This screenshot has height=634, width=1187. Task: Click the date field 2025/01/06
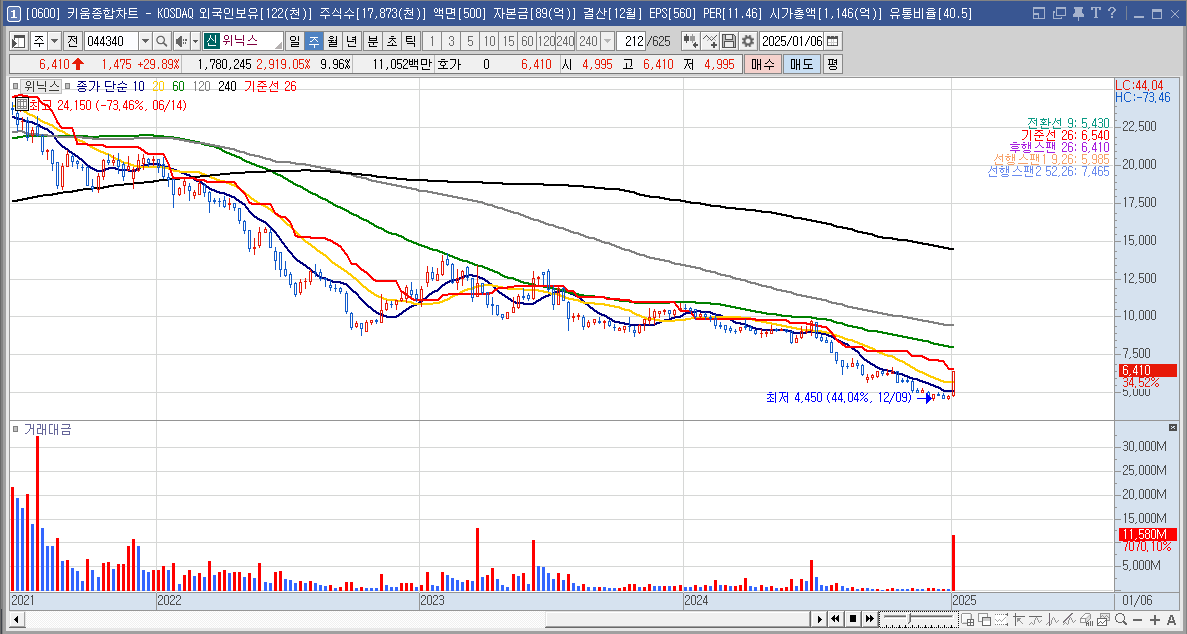coord(791,41)
